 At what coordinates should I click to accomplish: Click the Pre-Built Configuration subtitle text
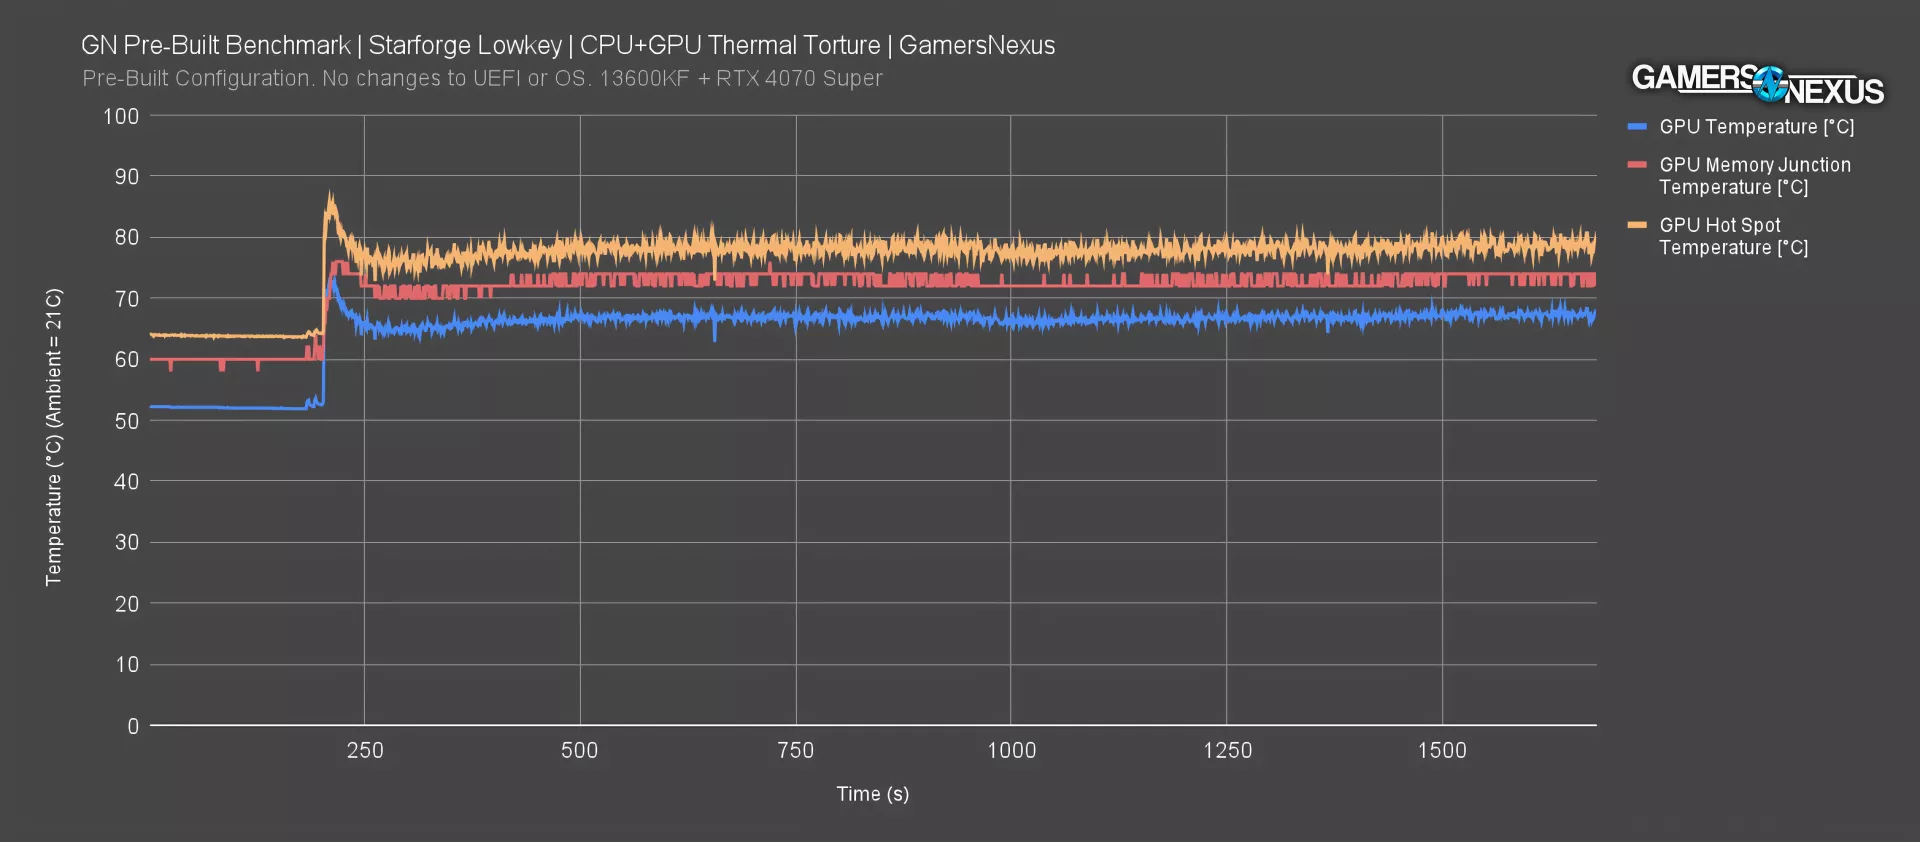tap(482, 79)
